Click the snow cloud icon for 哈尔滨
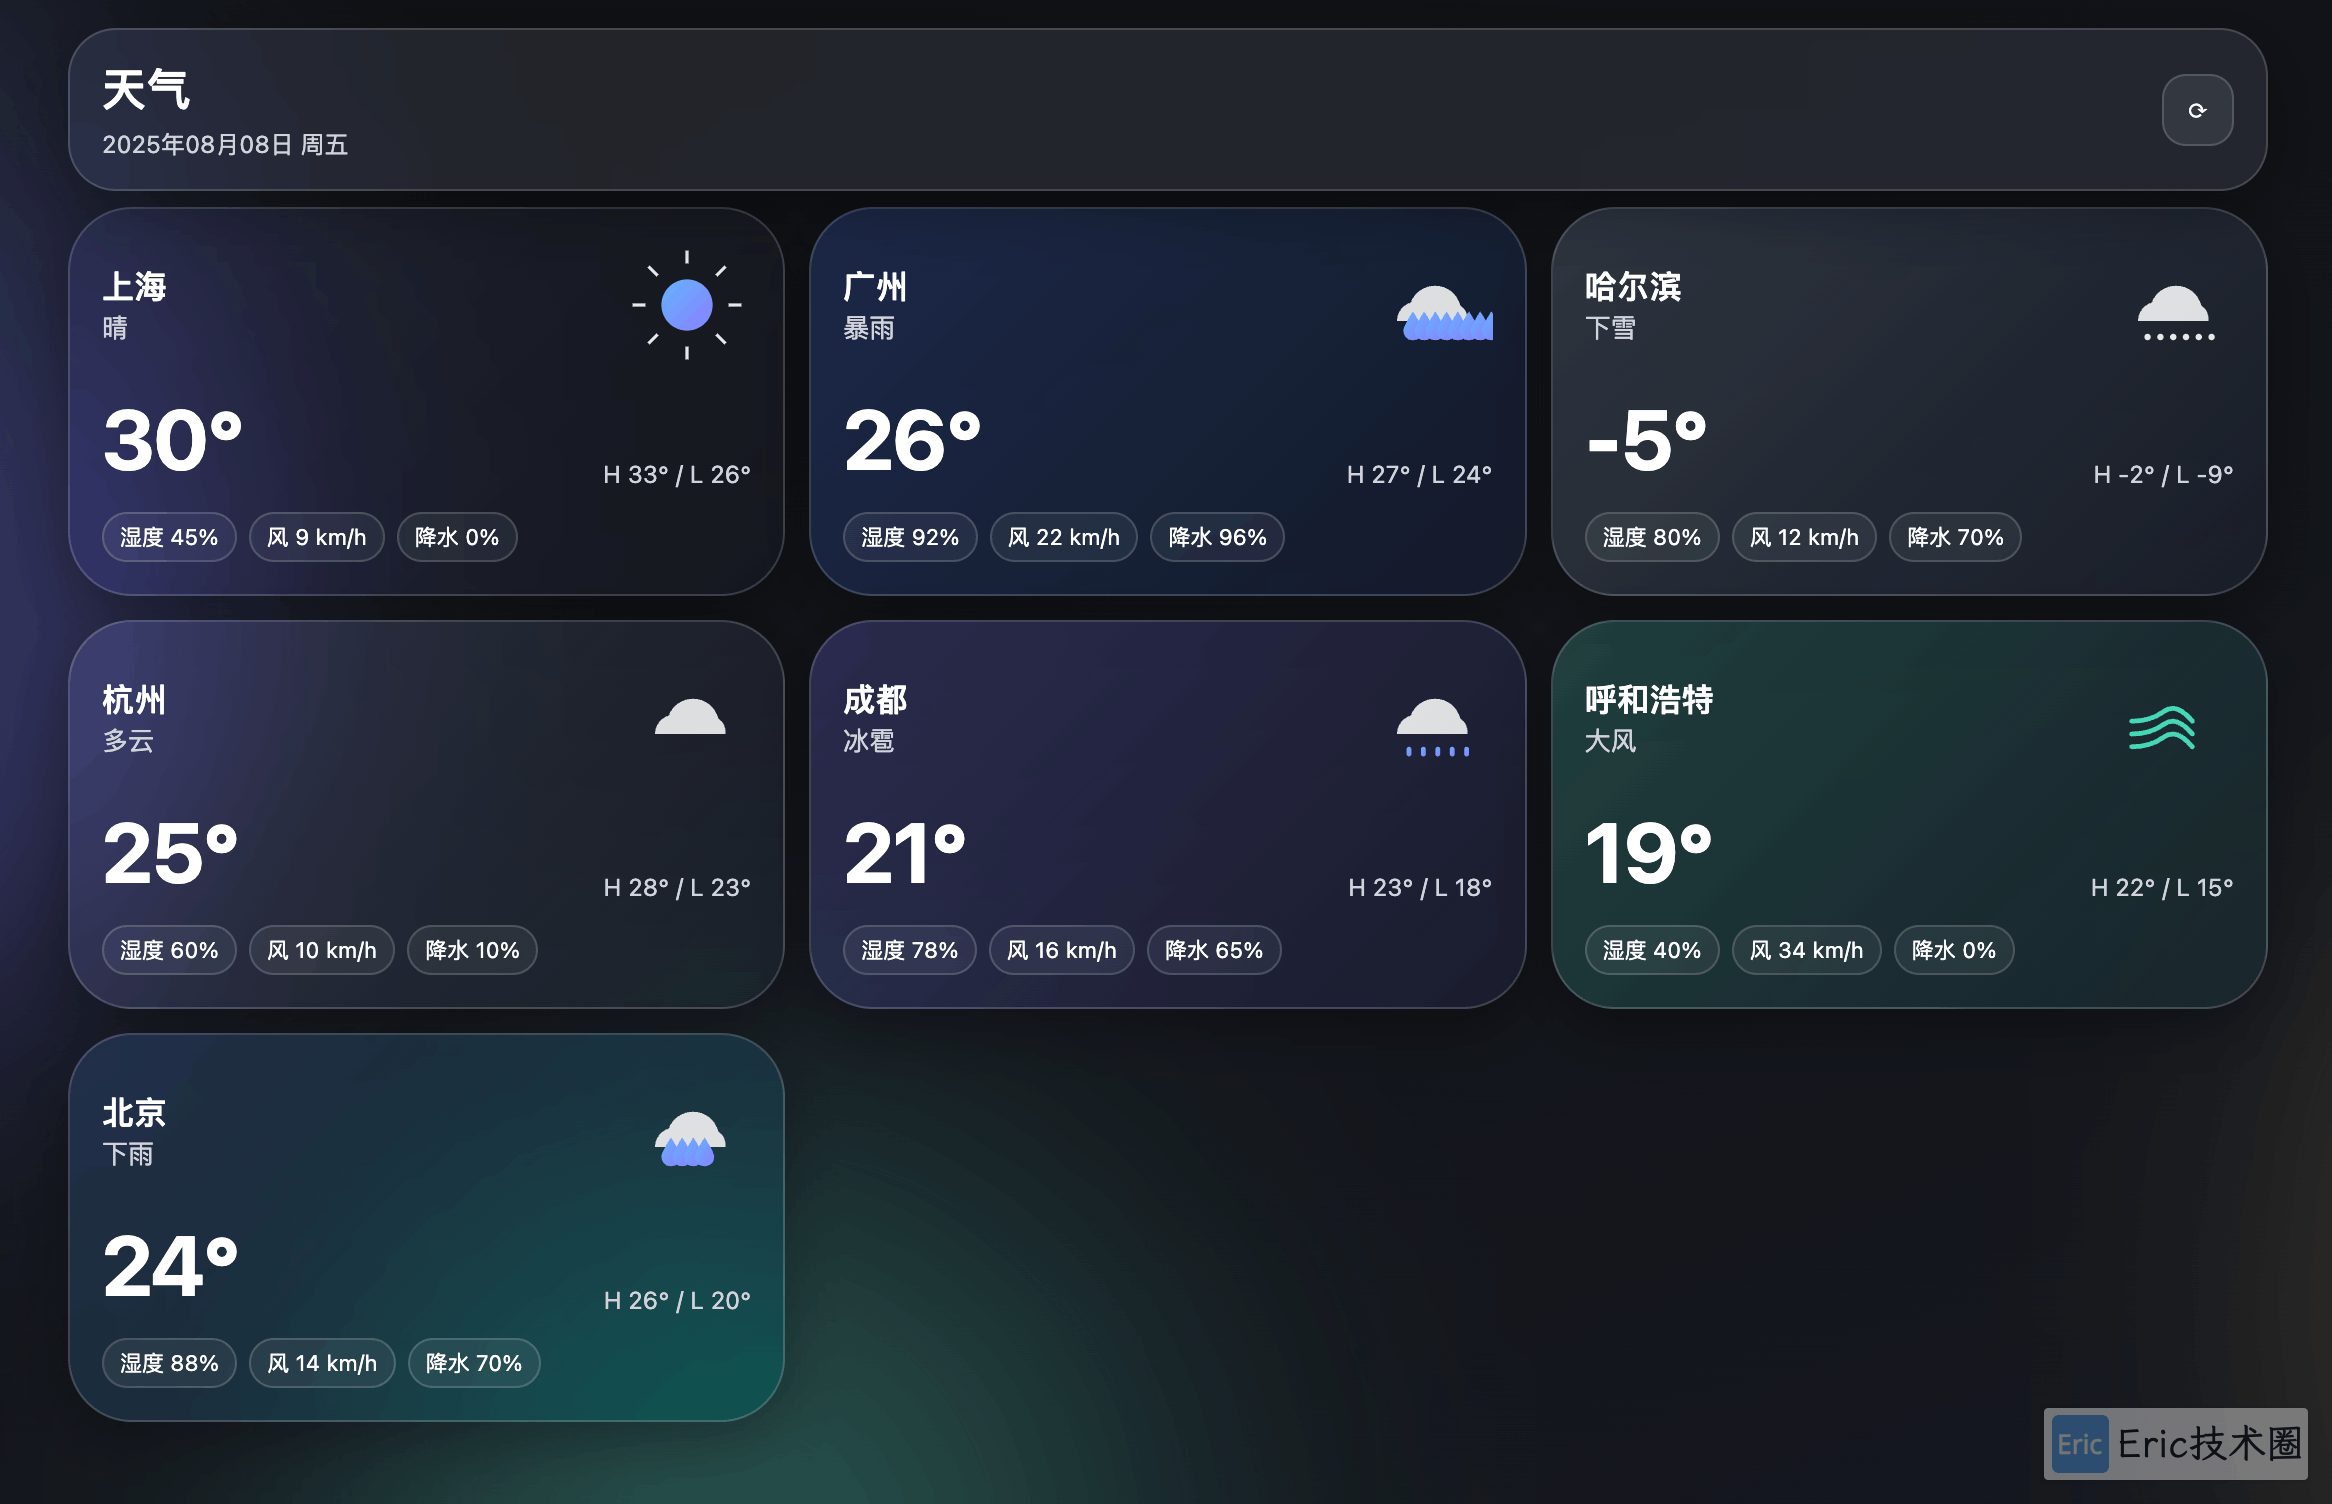This screenshot has height=1504, width=2332. pos(2178,313)
